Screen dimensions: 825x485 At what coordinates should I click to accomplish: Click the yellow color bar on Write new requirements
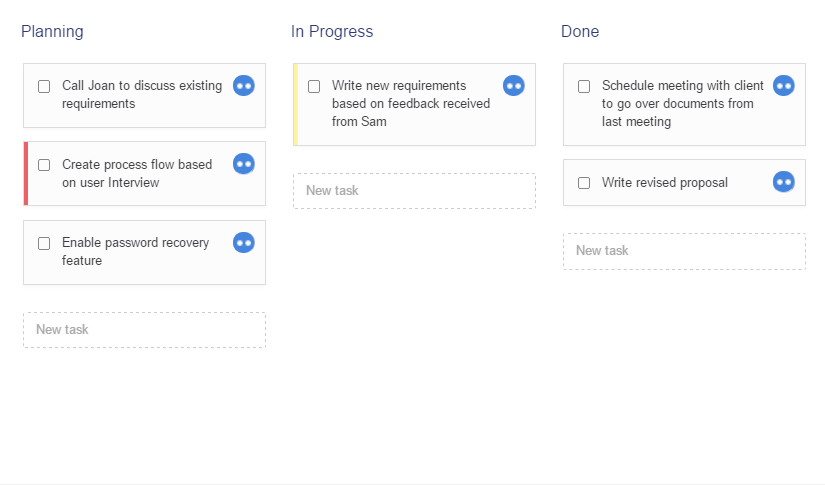[296, 104]
